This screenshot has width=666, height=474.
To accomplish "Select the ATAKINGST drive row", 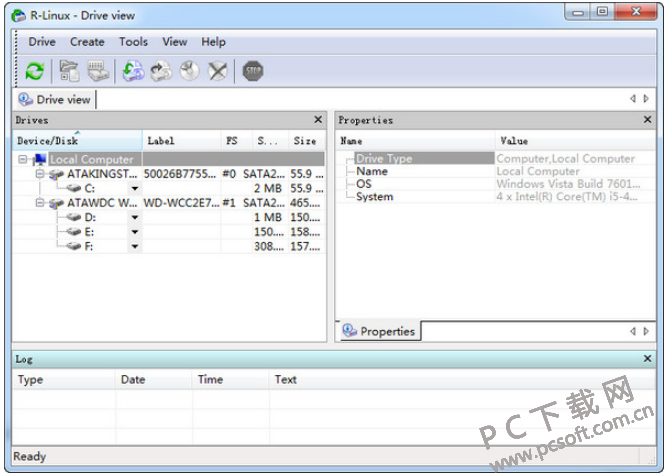I will (169, 174).
